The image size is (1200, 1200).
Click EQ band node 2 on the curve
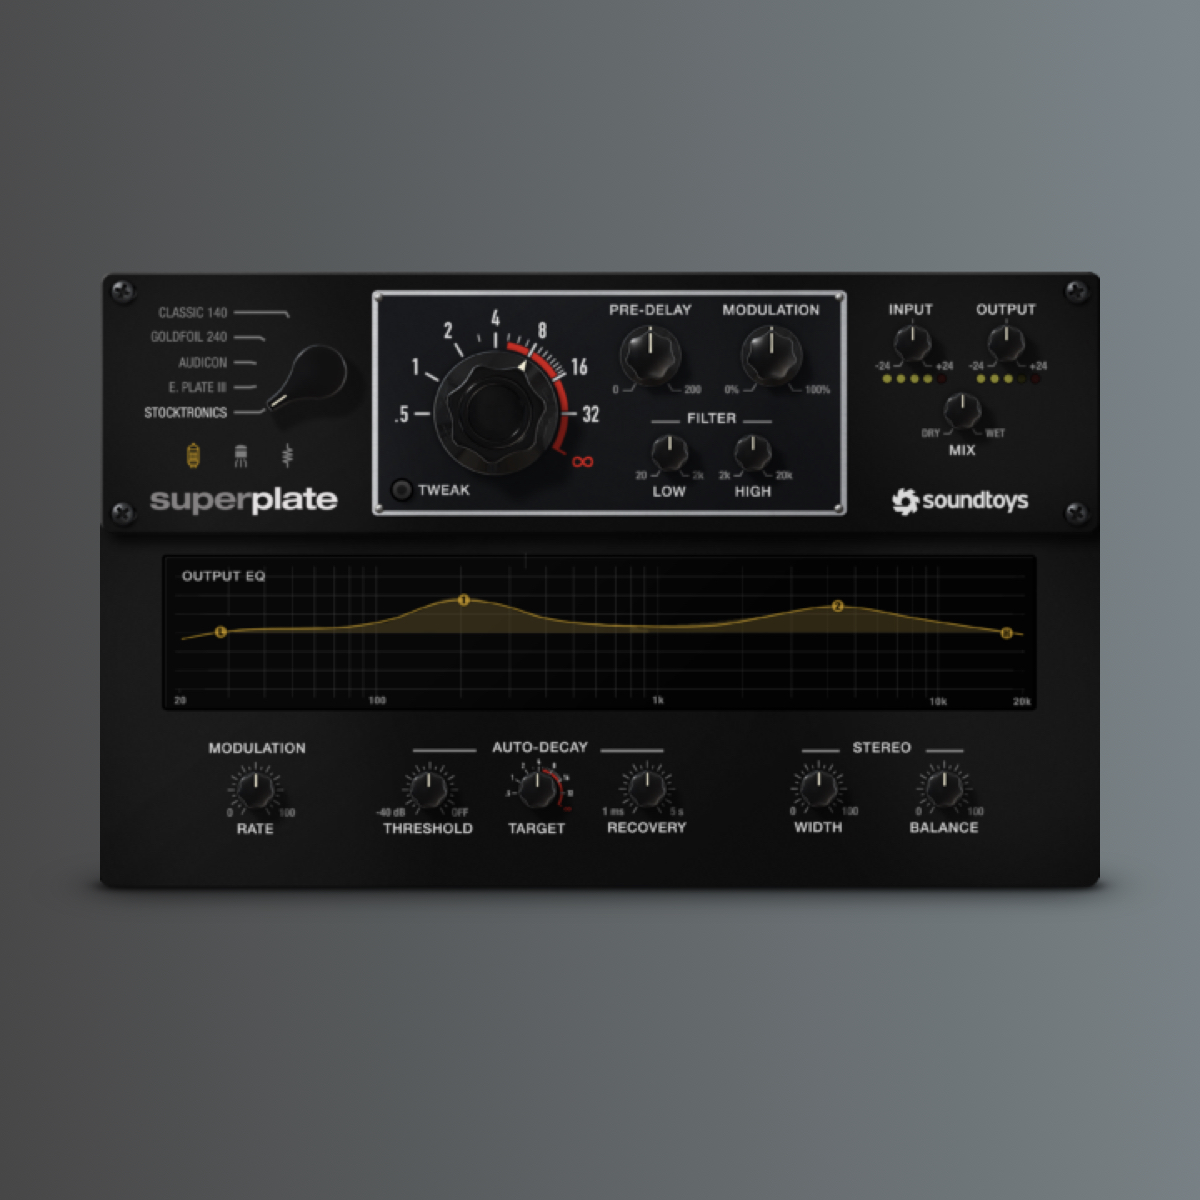pyautogui.click(x=838, y=607)
